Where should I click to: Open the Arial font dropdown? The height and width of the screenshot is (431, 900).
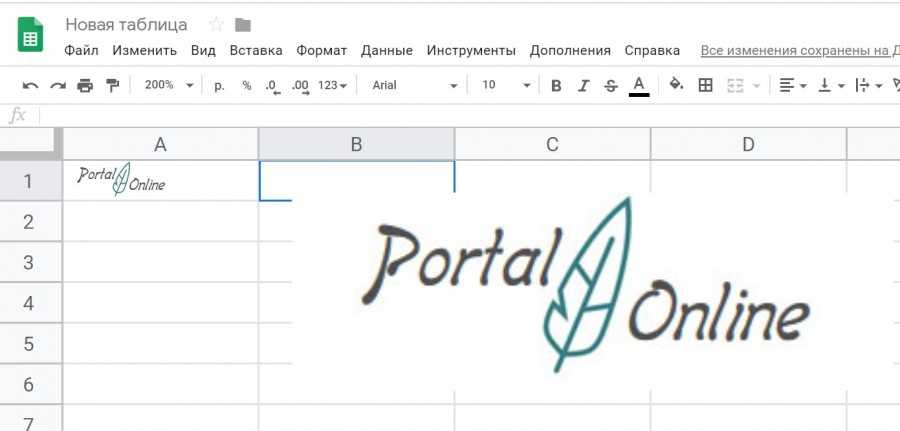tap(414, 86)
